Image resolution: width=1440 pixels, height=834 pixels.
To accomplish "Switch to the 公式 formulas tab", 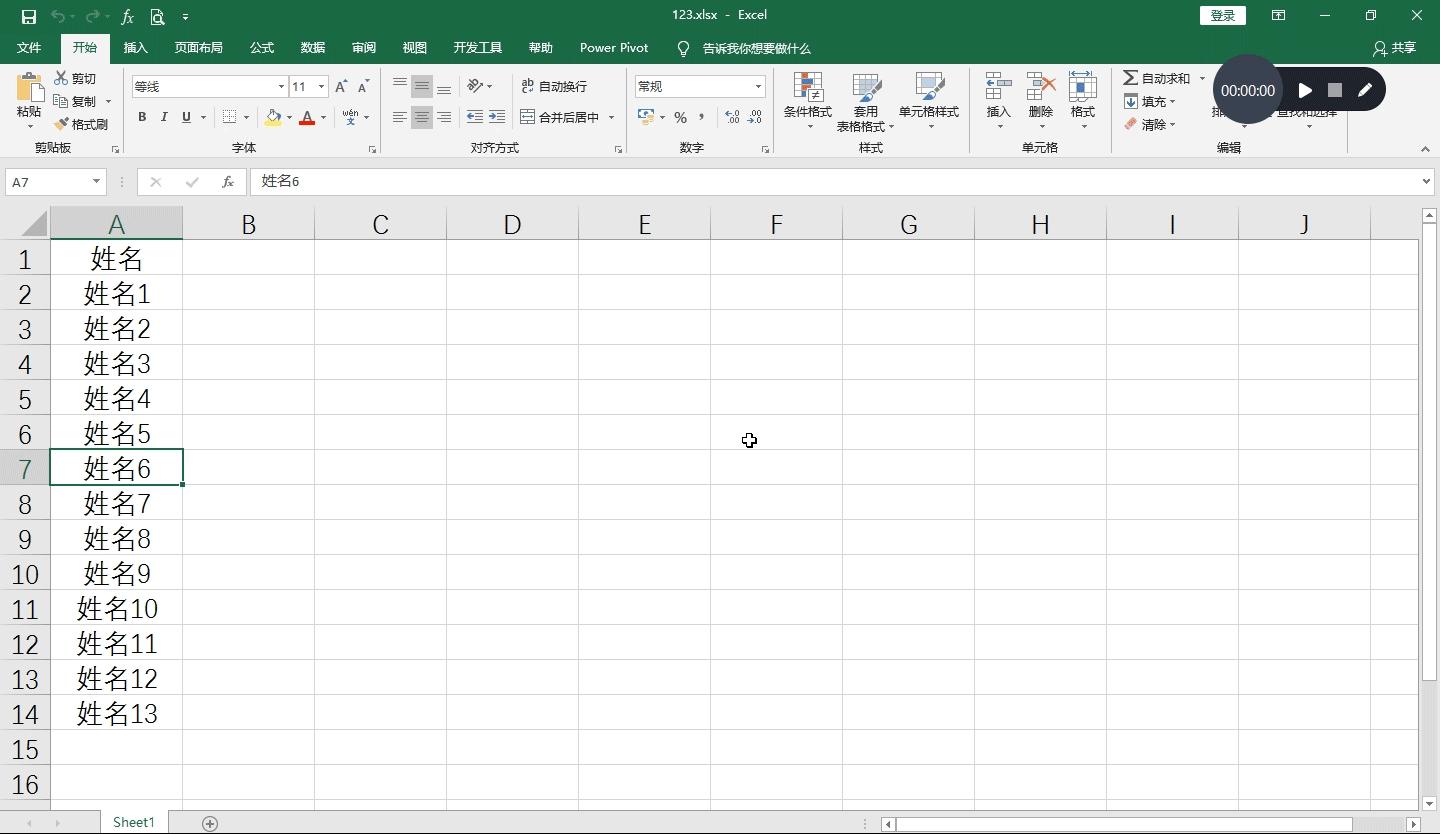I will click(x=262, y=48).
